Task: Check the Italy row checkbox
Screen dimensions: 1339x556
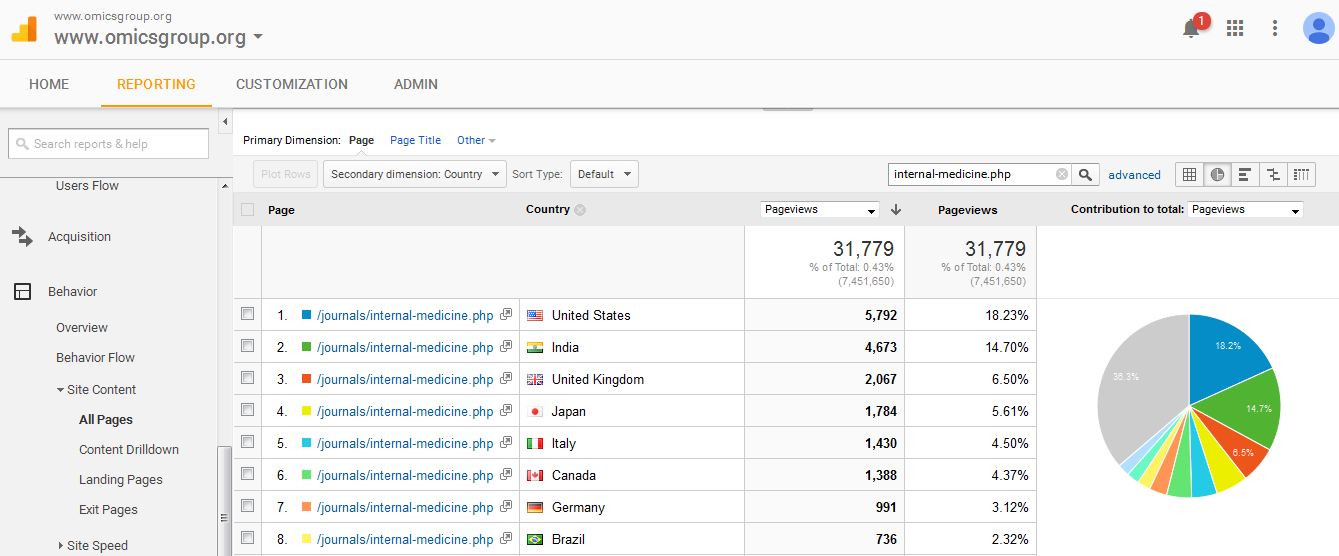Action: click(x=247, y=442)
